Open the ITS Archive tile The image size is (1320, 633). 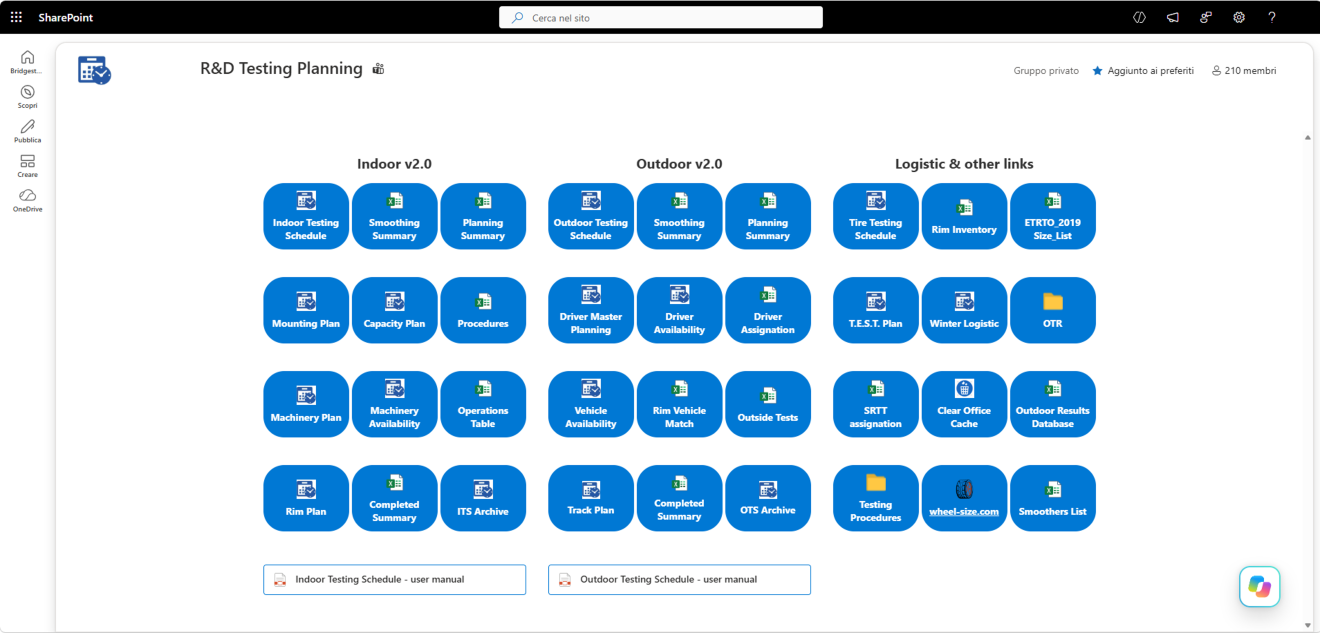483,498
